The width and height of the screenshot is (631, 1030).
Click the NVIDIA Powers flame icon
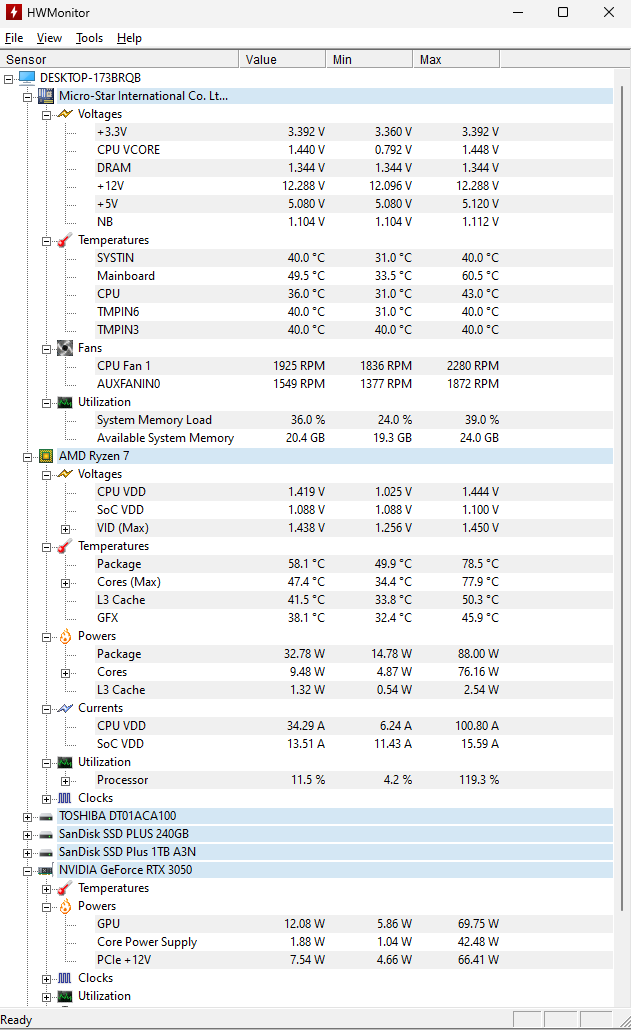65,907
